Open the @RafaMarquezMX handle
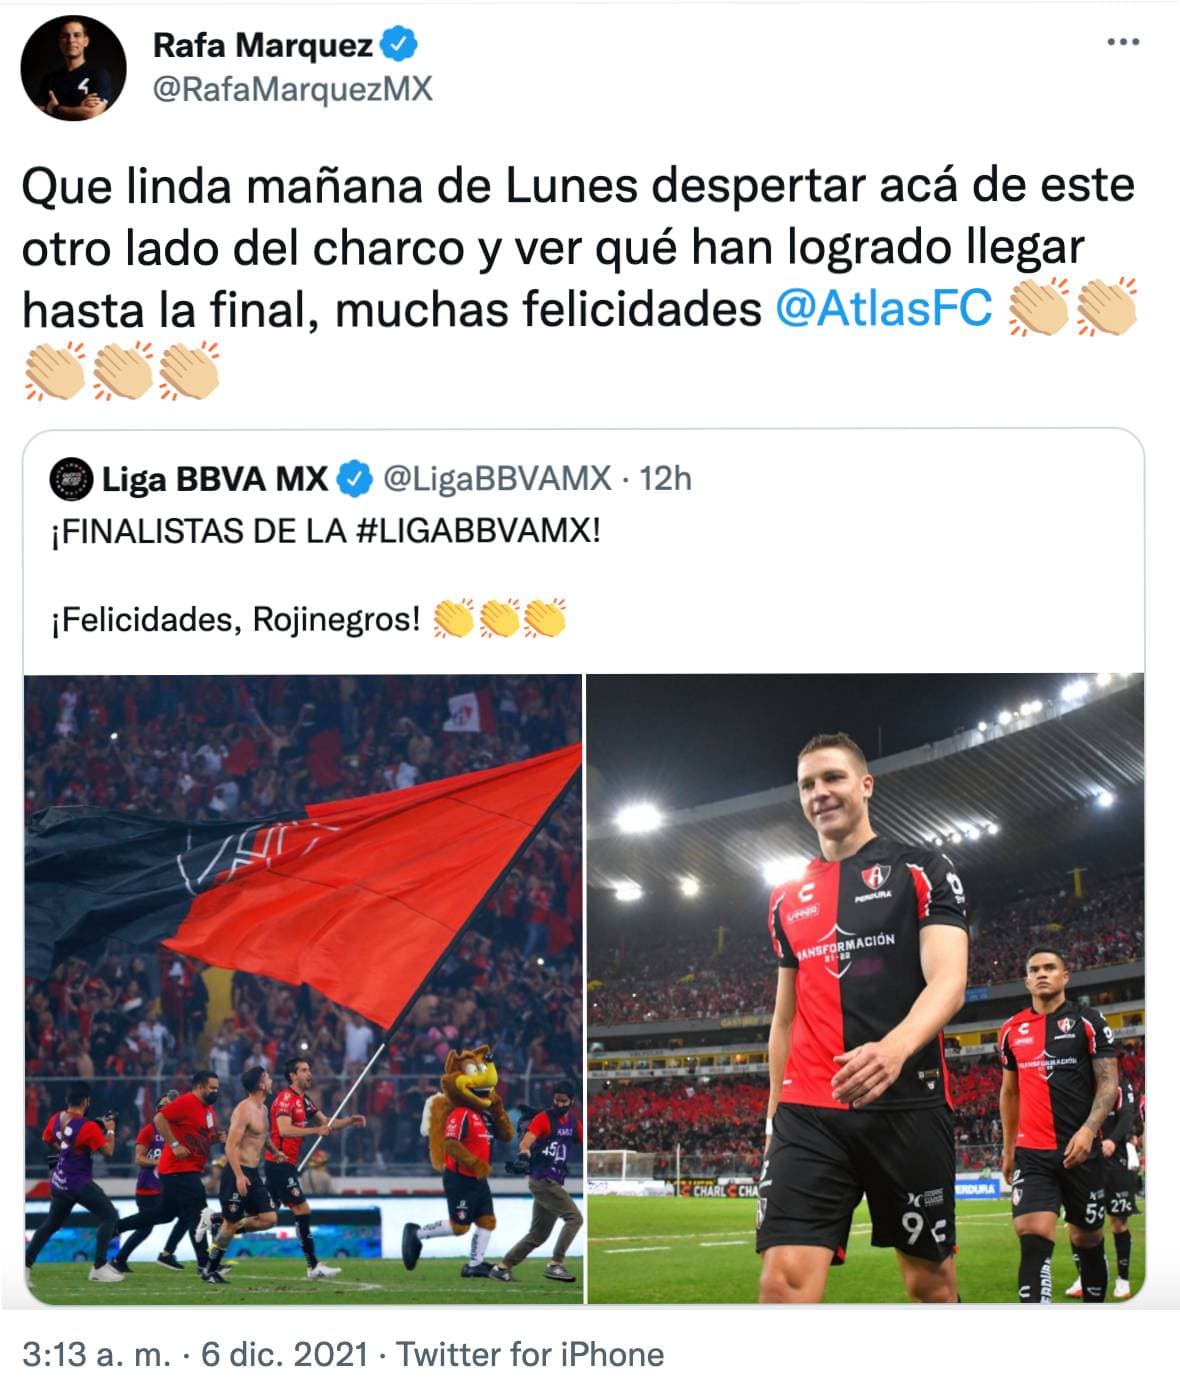Viewport: 1180px width, 1392px height. (x=292, y=90)
